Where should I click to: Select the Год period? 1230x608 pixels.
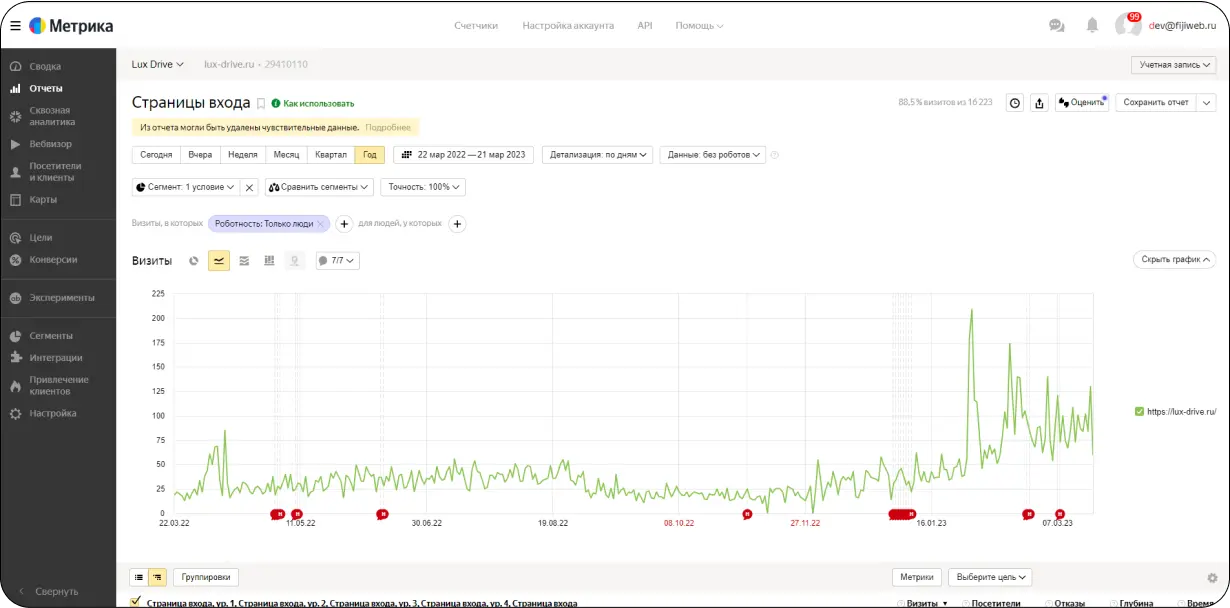click(370, 155)
